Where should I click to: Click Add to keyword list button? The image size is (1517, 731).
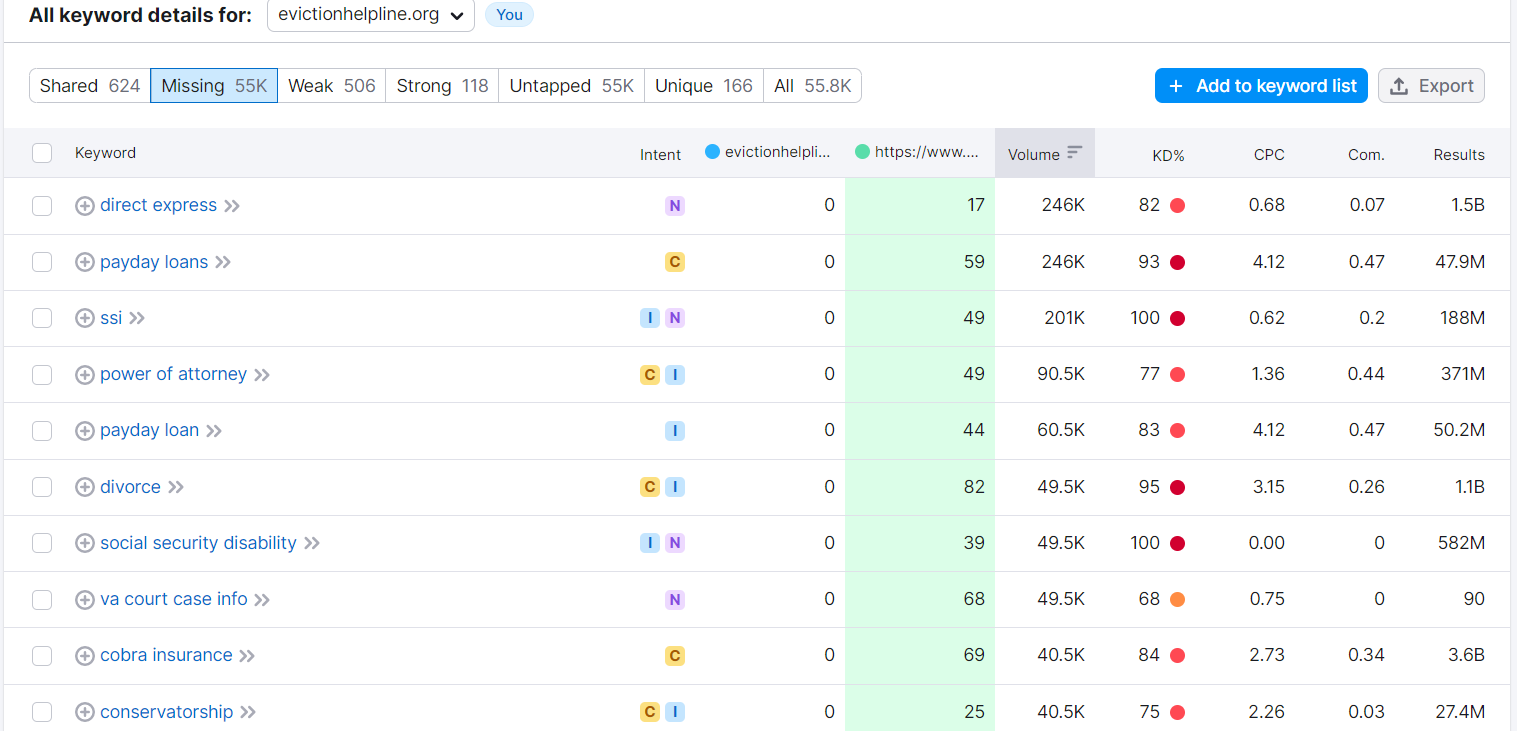1261,86
